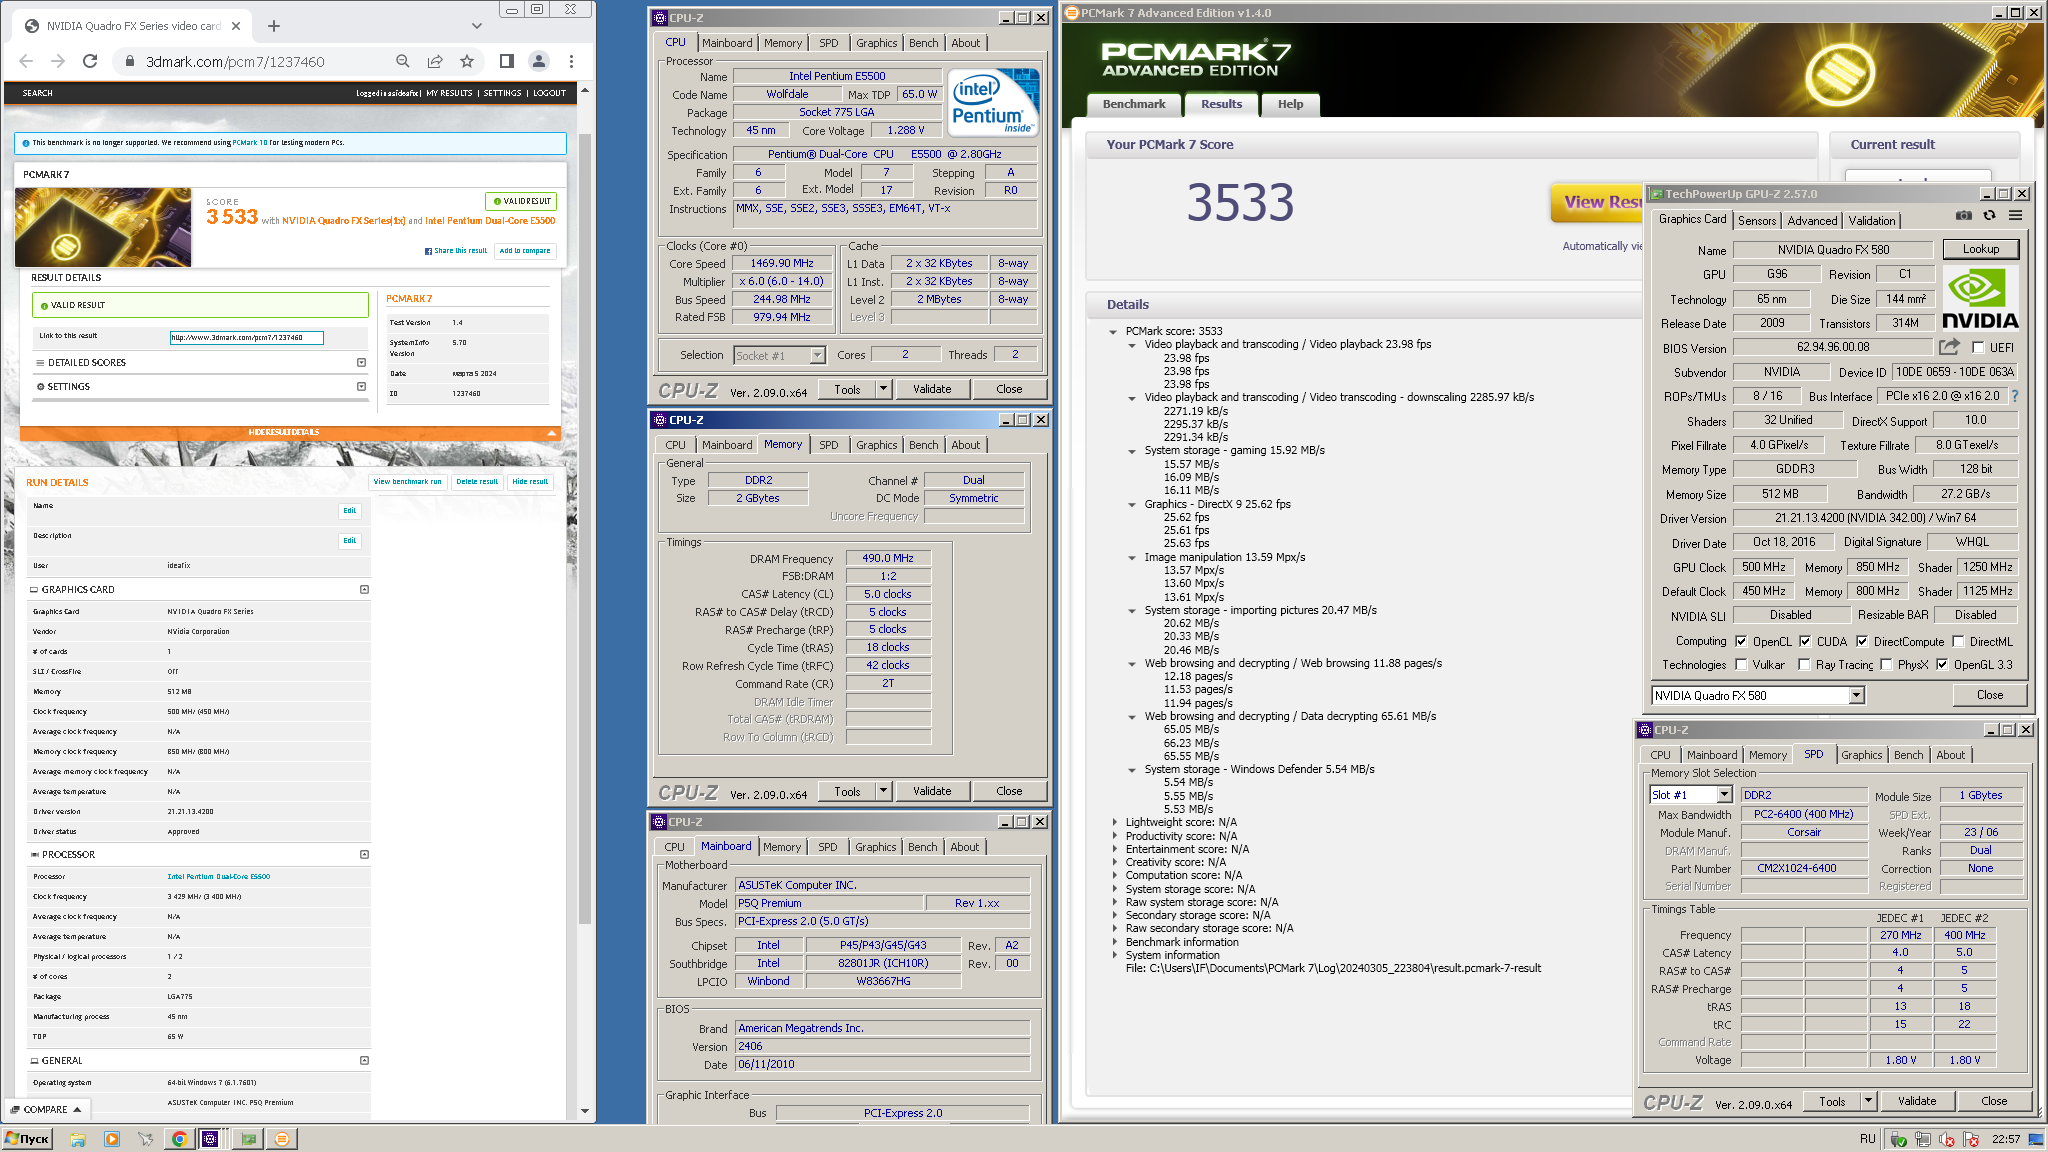Viewport: 2048px width, 1152px height.
Task: Open the Chrome profile avatar
Action: click(539, 61)
